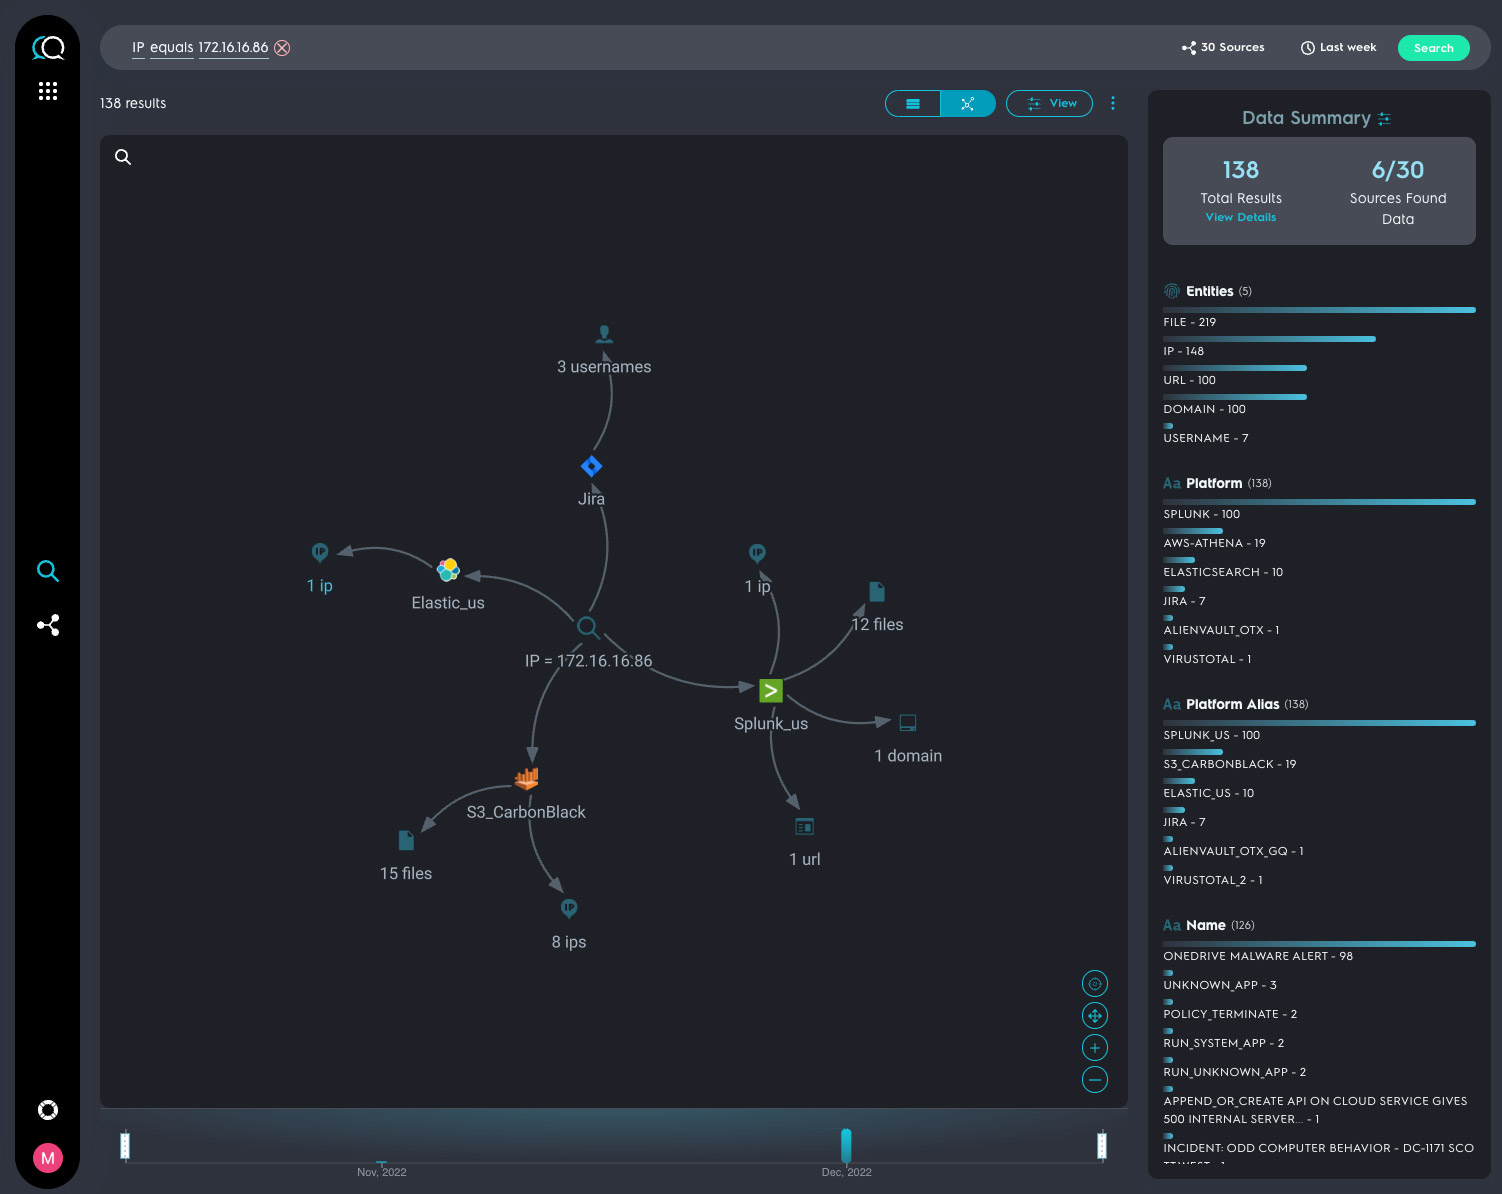Click the graph share icon in left sidebar
This screenshot has width=1502, height=1194.
(48, 625)
